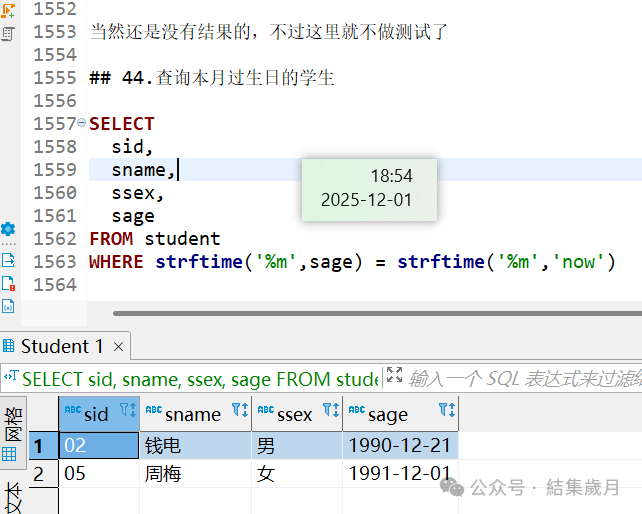Select row number 1 header

pyautogui.click(x=43, y=446)
